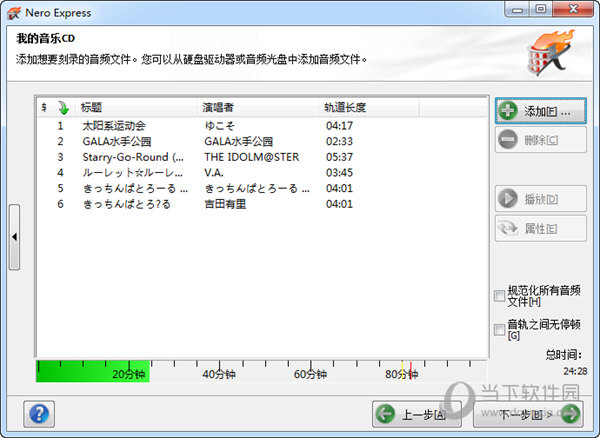Click the green arrow column header icon
Viewport: 600px width, 438px height.
(x=64, y=108)
